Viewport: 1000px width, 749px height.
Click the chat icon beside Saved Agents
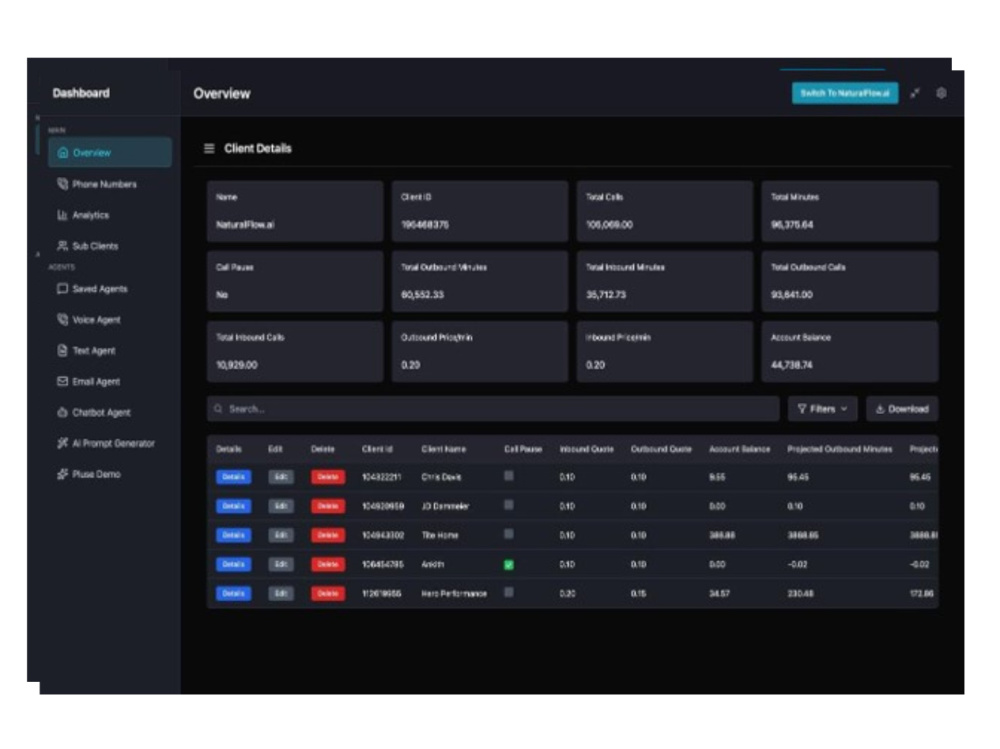[x=62, y=288]
